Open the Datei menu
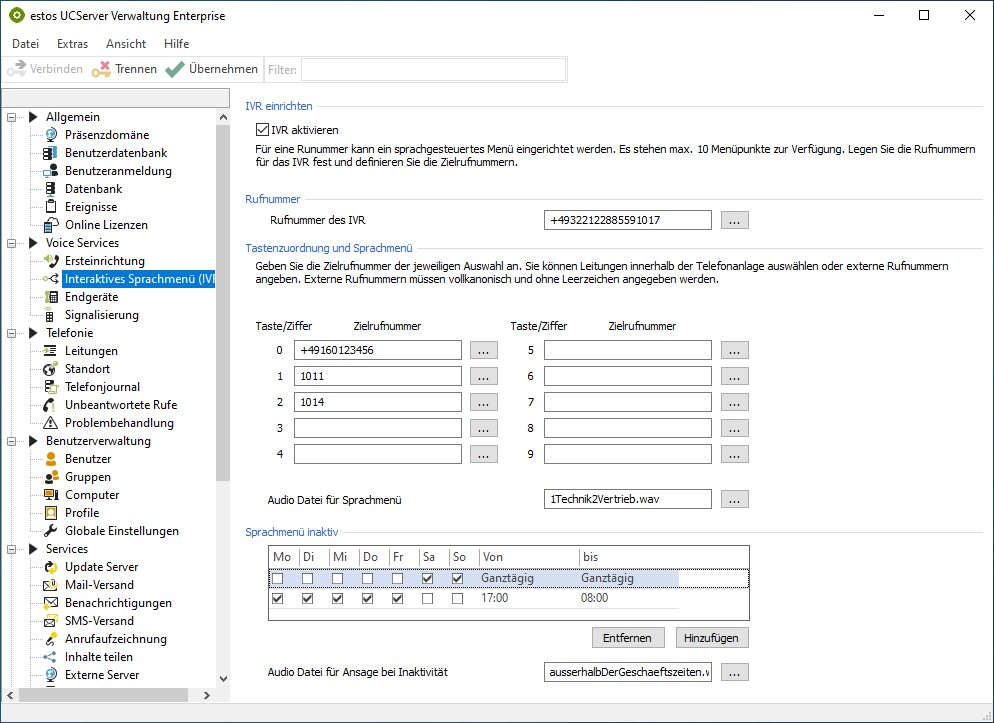Image resolution: width=994 pixels, height=723 pixels. click(25, 44)
